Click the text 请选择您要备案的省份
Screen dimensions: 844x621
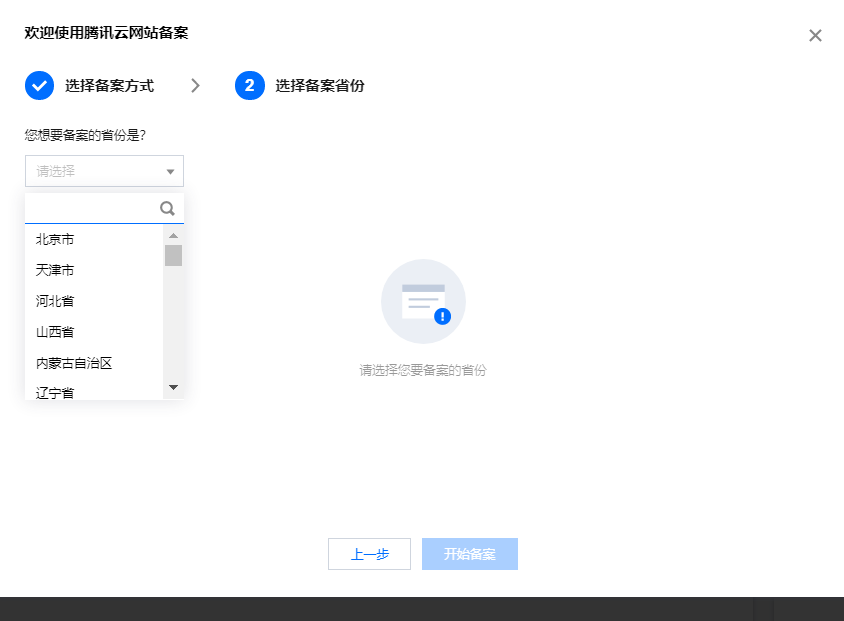click(423, 370)
